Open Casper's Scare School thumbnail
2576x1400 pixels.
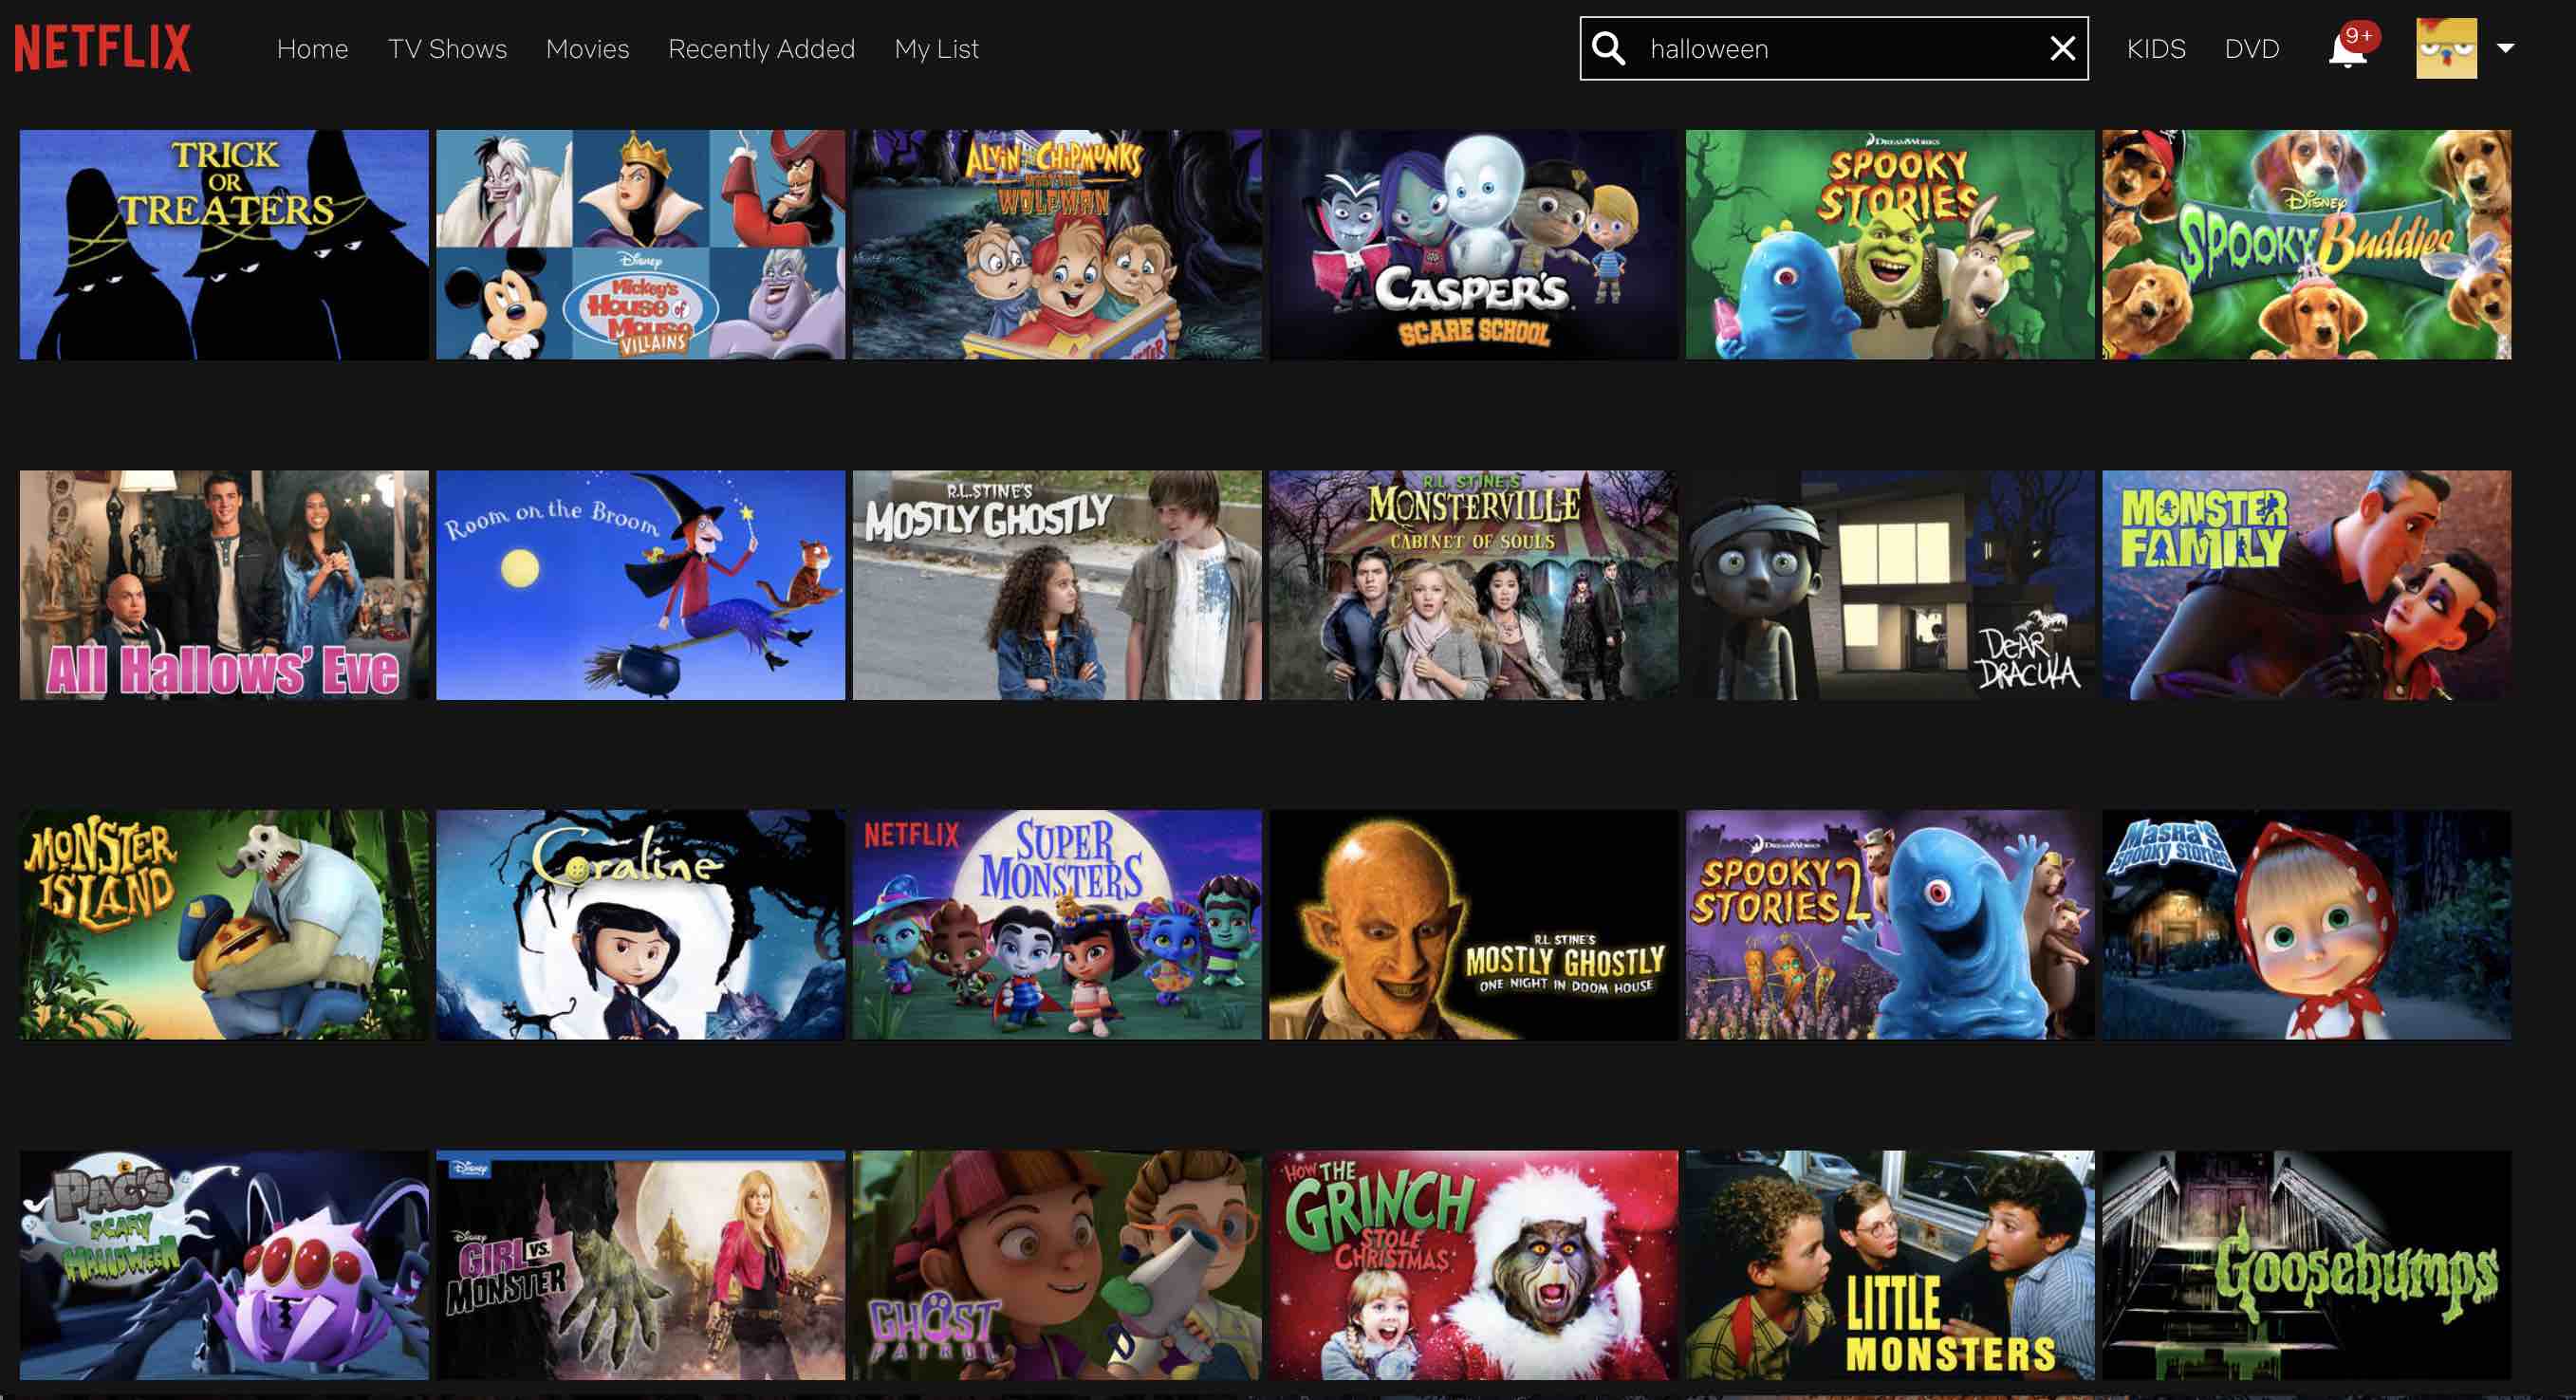click(x=1473, y=244)
